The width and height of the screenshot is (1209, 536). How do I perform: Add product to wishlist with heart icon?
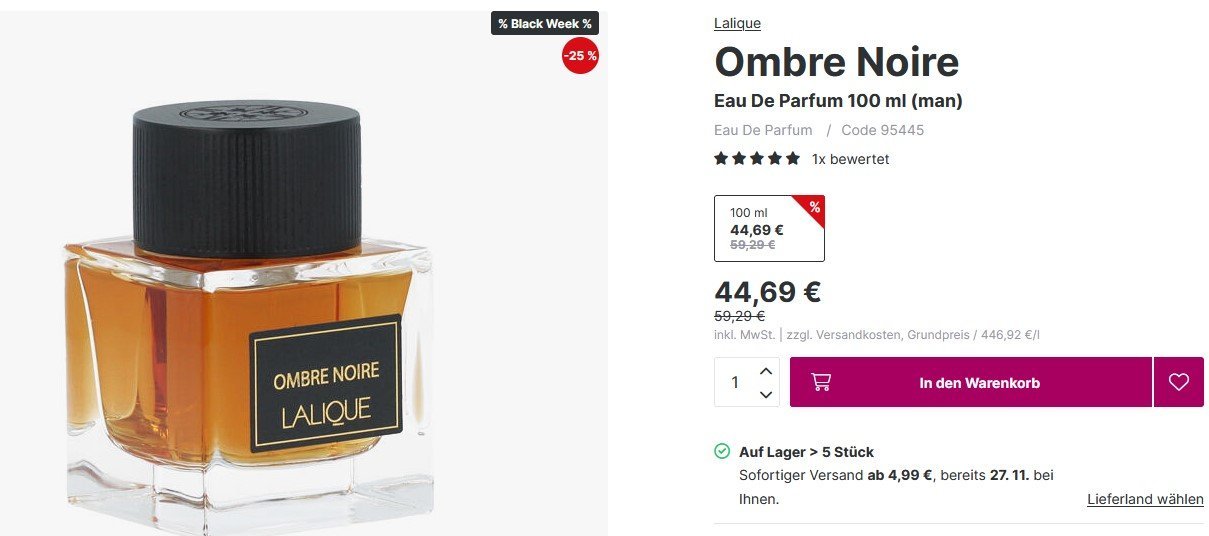point(1179,382)
